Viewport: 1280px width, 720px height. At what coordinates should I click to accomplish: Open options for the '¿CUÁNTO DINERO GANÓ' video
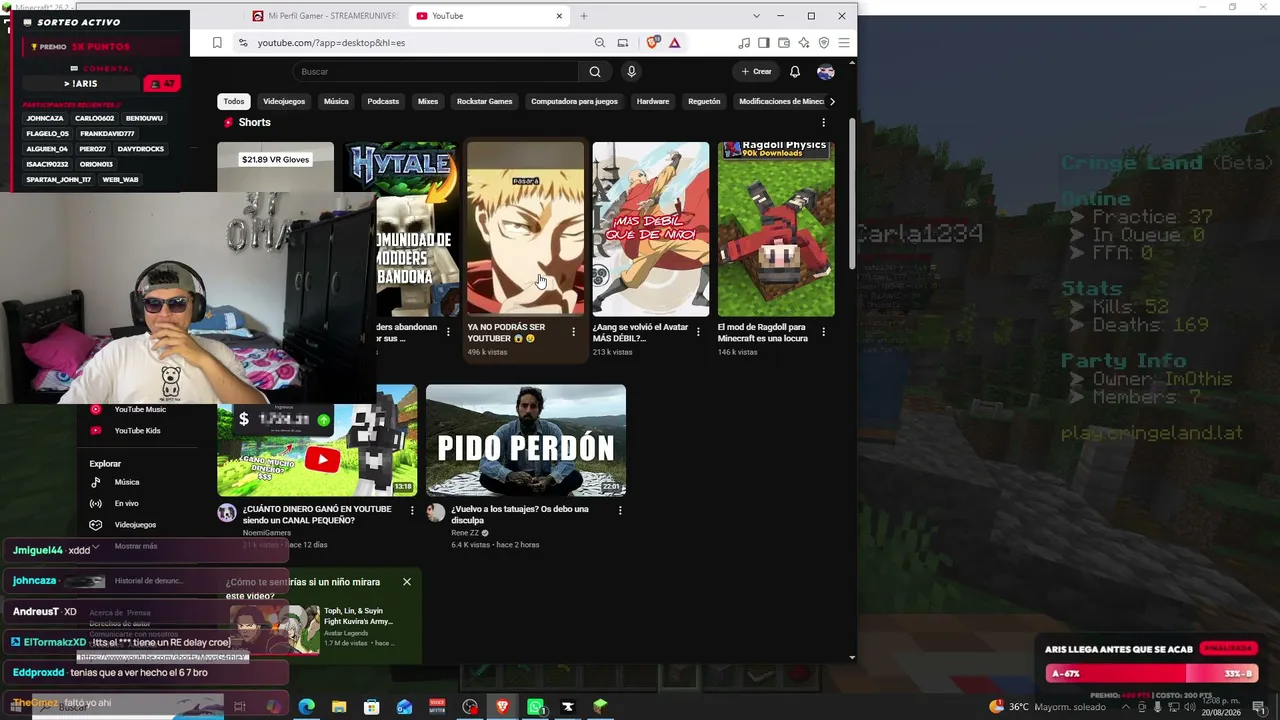pyautogui.click(x=412, y=510)
